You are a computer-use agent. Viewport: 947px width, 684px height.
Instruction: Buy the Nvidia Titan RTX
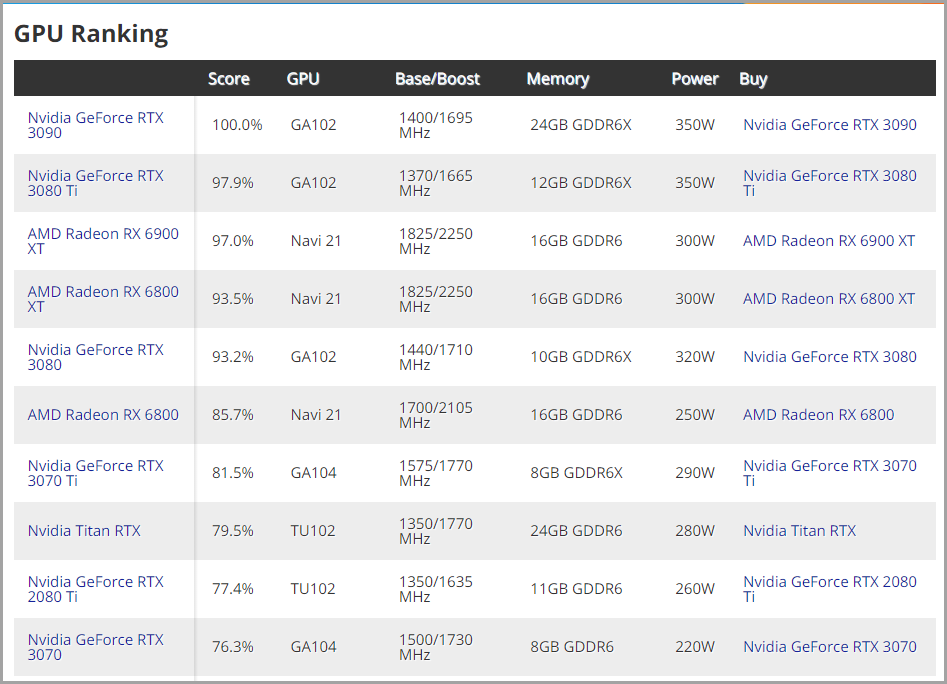799,531
